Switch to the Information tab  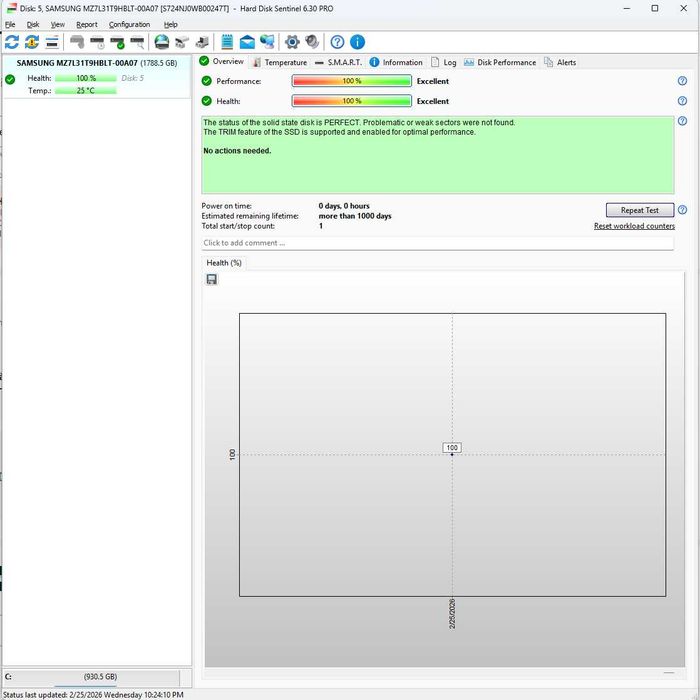click(x=396, y=62)
